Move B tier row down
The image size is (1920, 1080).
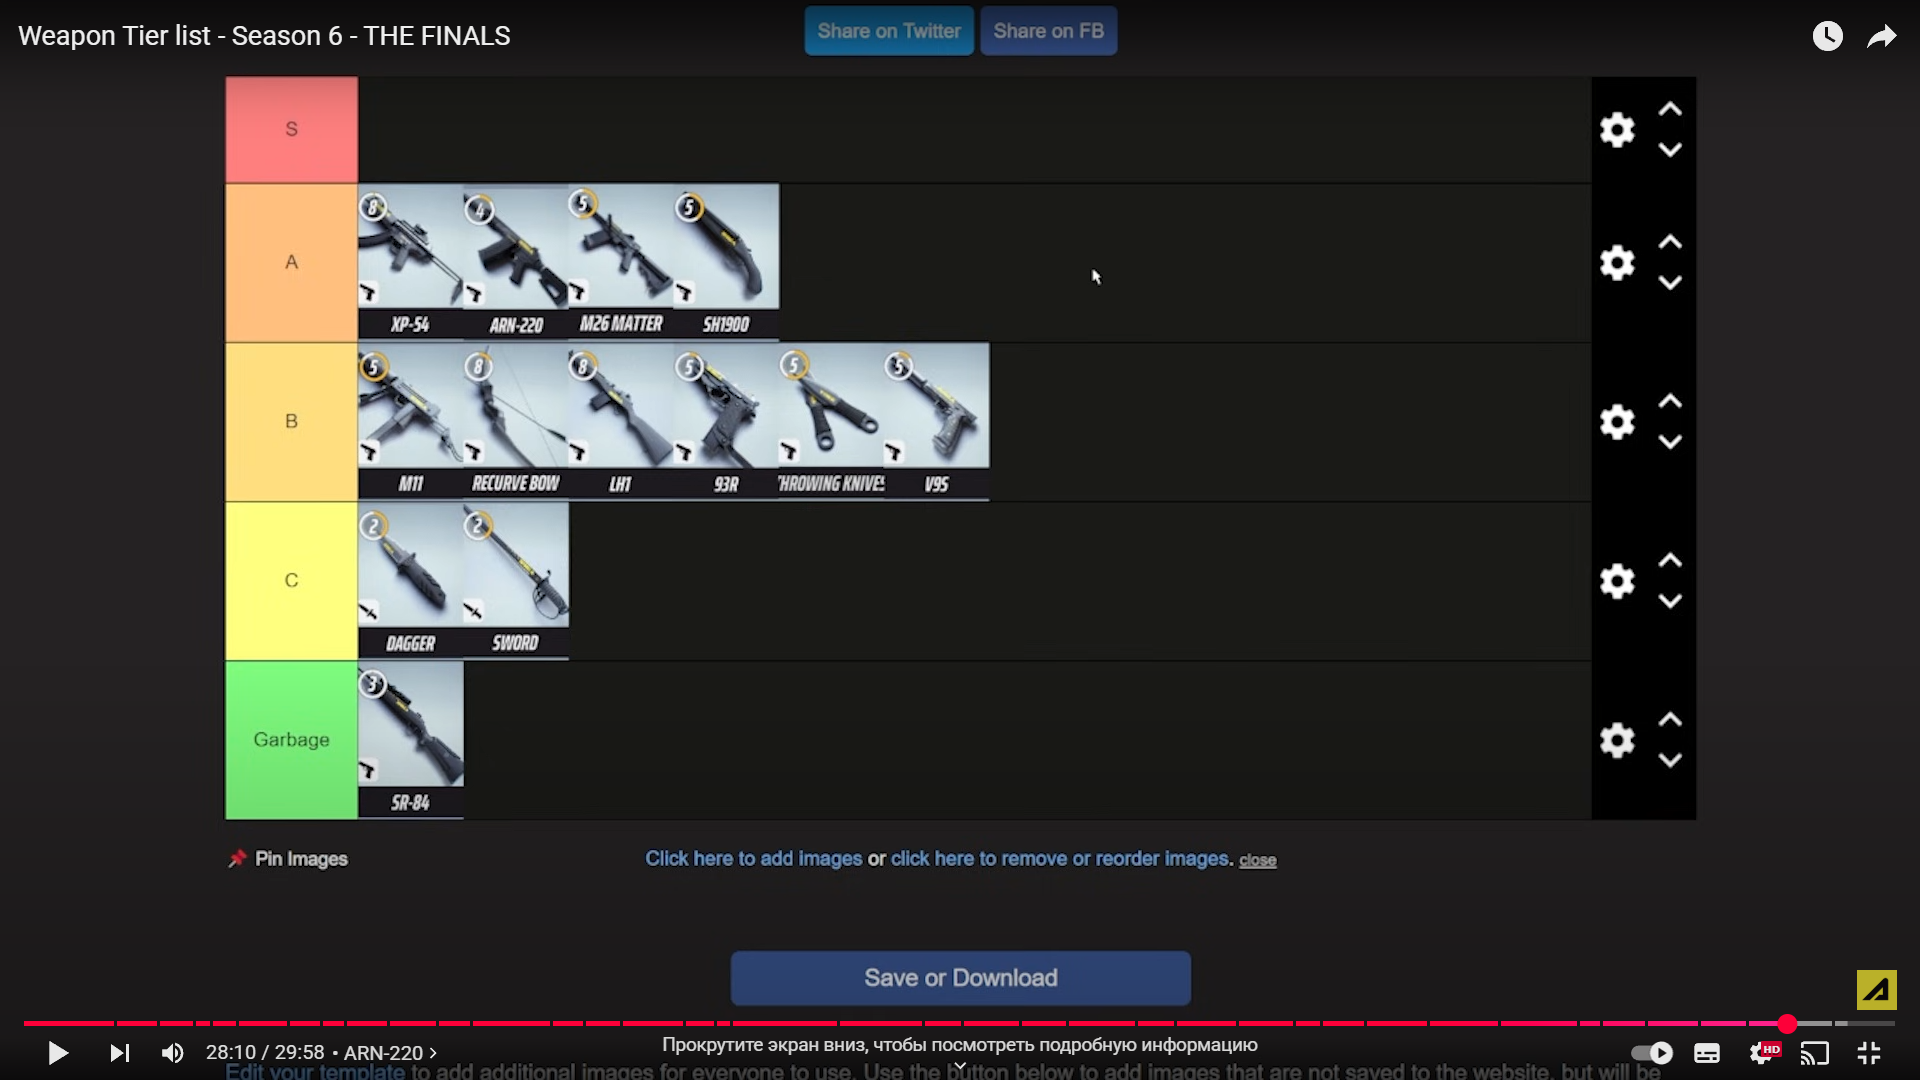1670,442
